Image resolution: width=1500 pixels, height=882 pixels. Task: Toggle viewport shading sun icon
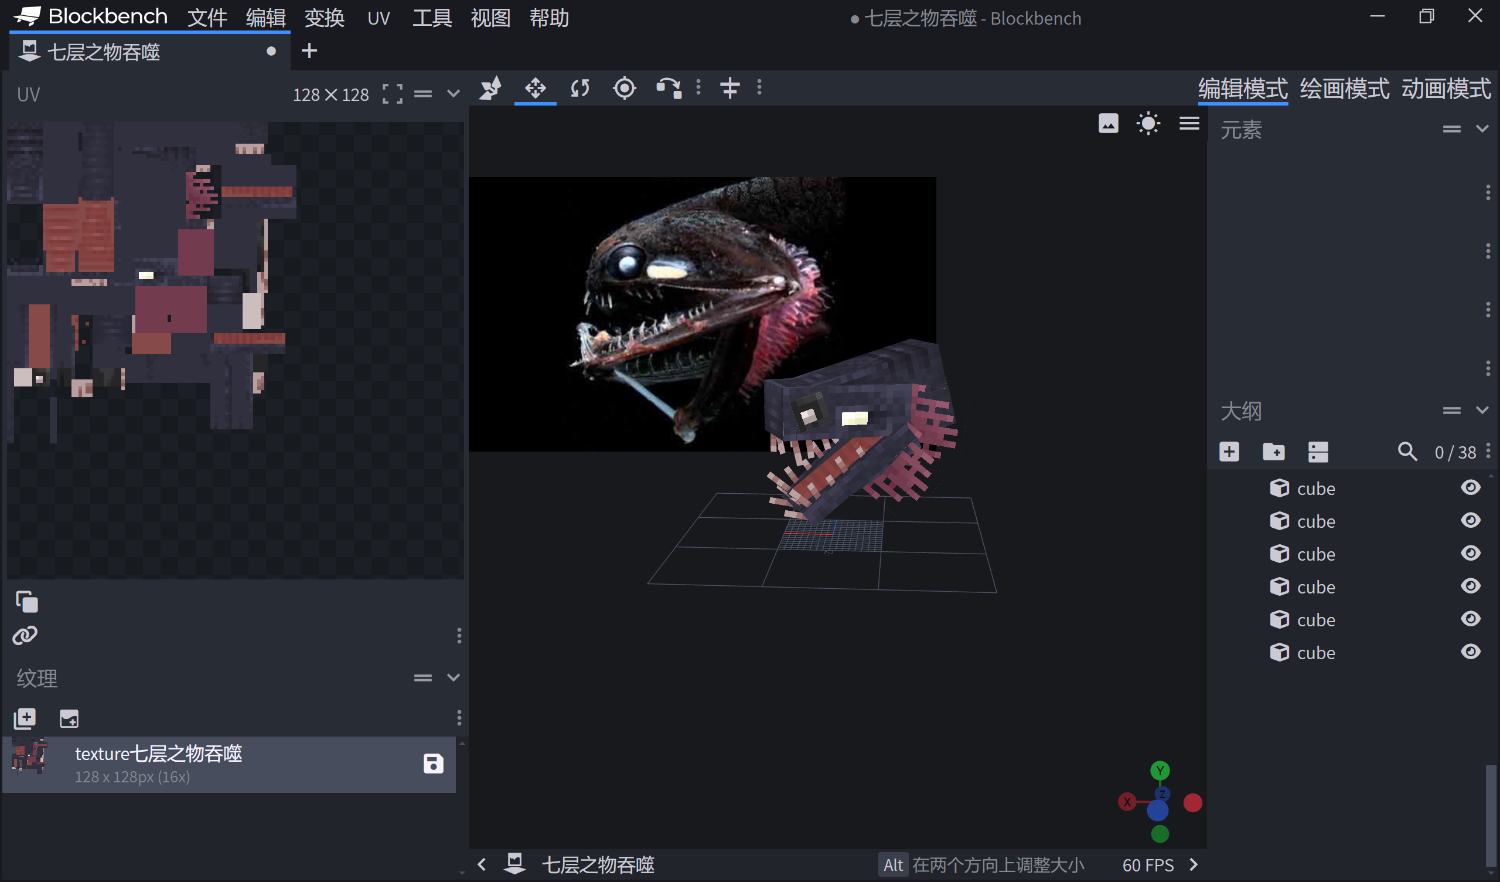[1148, 123]
